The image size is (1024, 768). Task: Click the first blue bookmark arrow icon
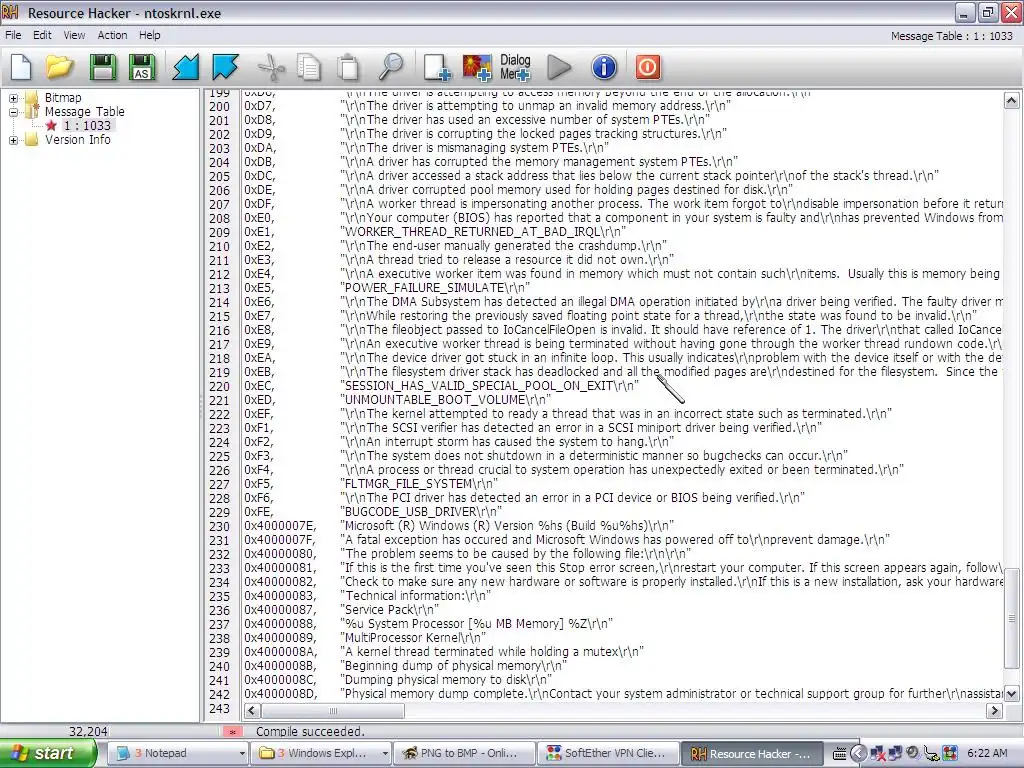click(185, 67)
